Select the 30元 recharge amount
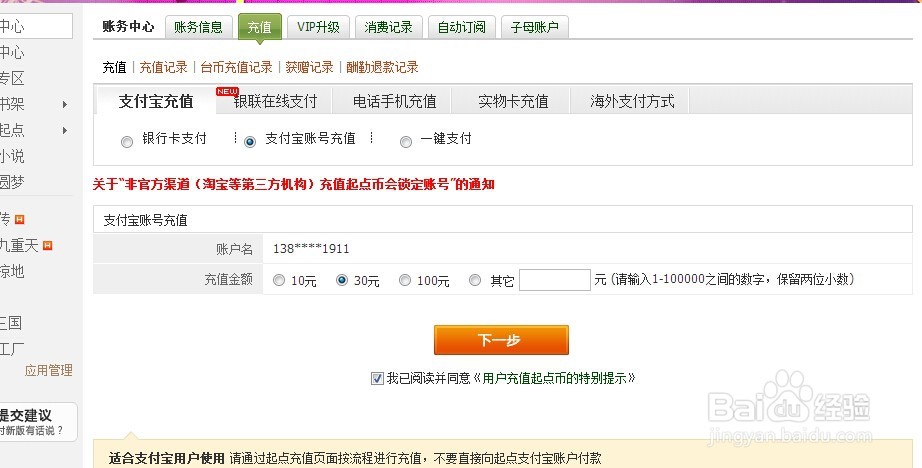 tap(342, 280)
